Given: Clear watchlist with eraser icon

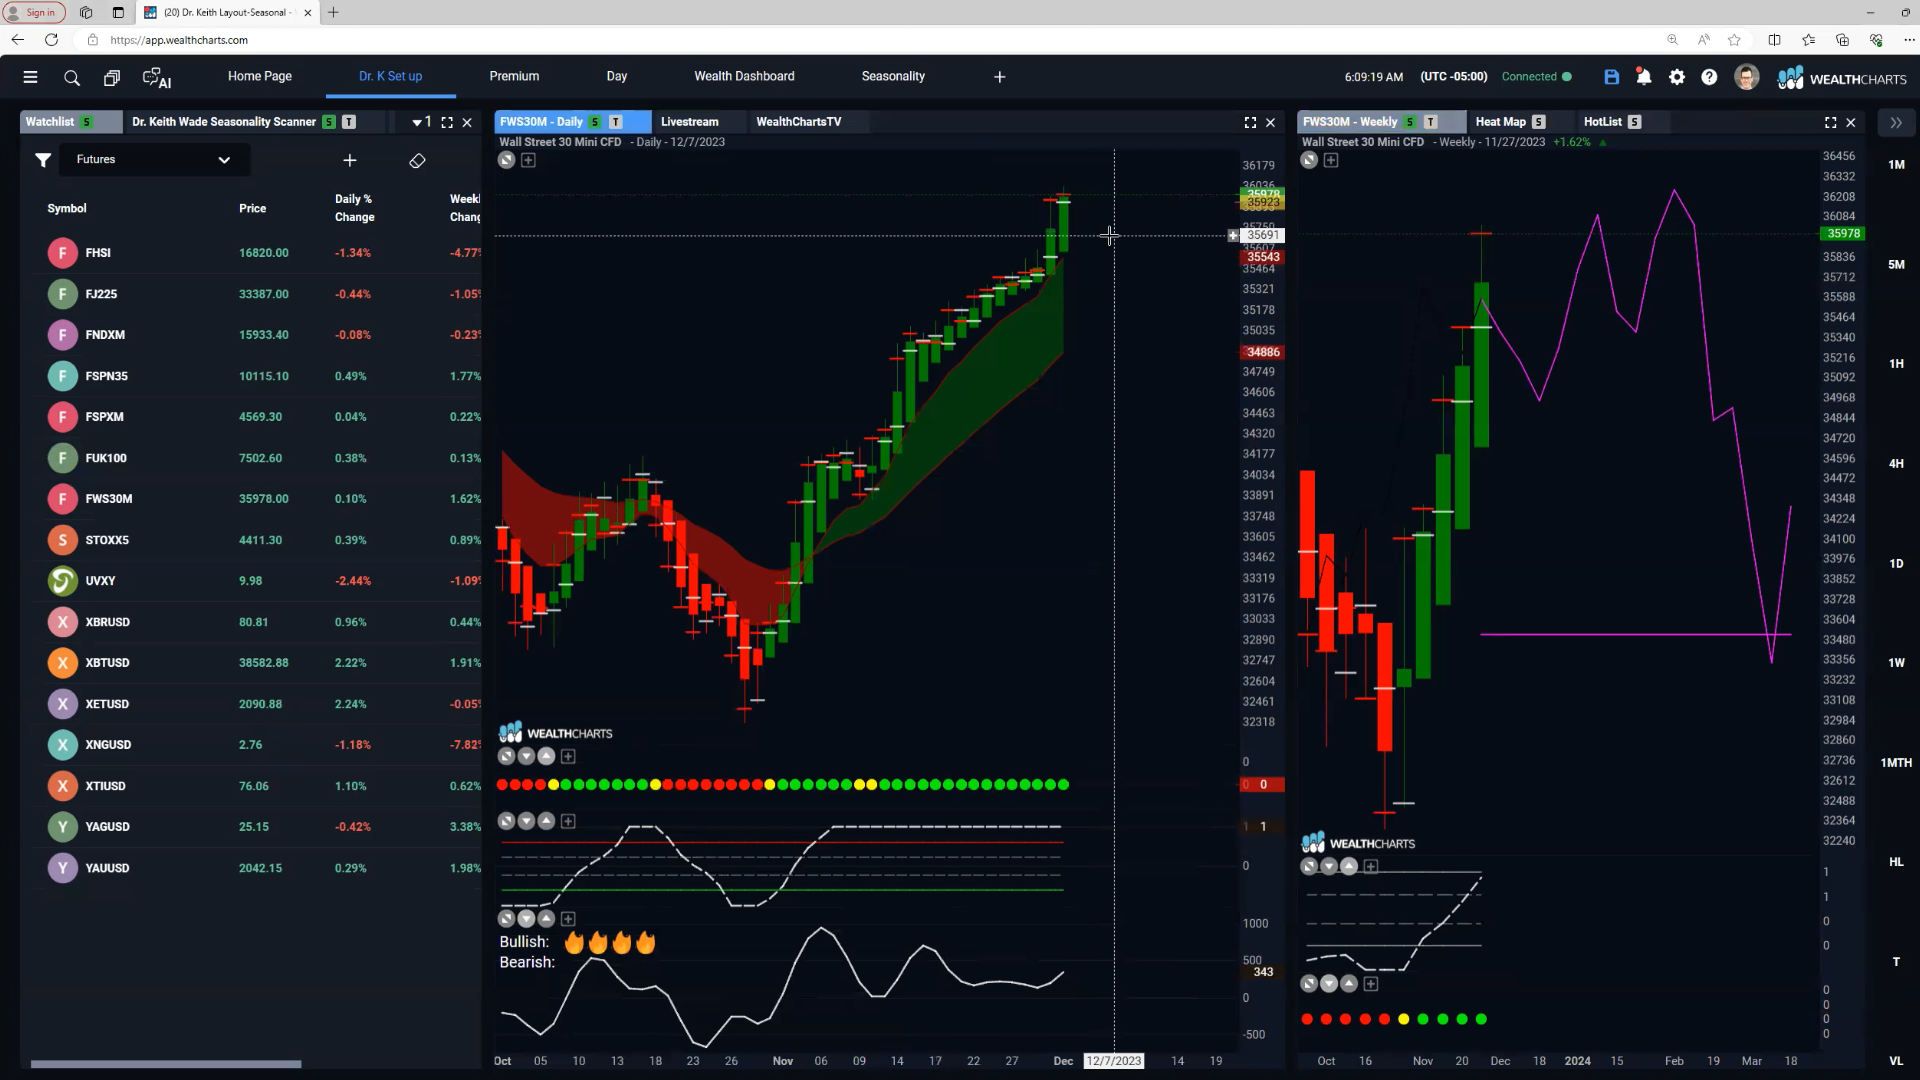Looking at the screenshot, I should click(x=417, y=160).
